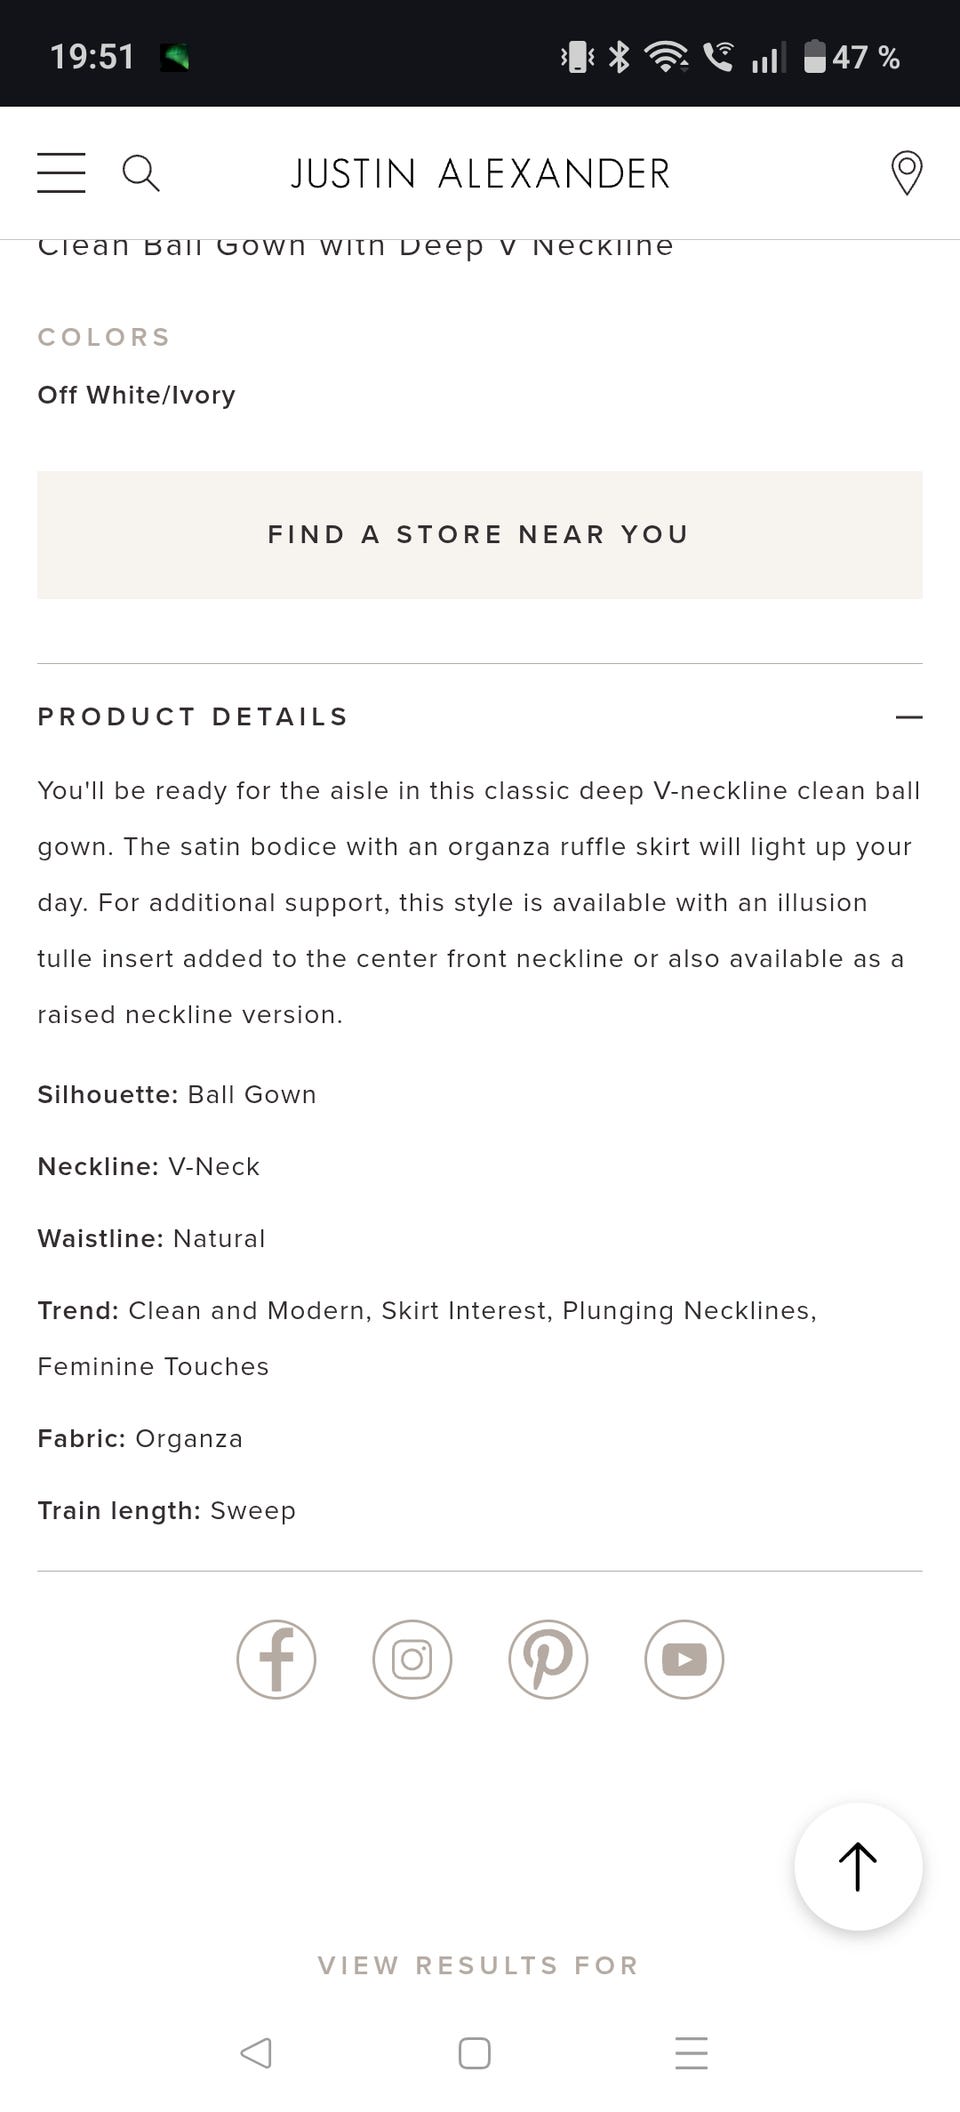Open the store locator pin icon
This screenshot has width=960, height=2112.
906,173
